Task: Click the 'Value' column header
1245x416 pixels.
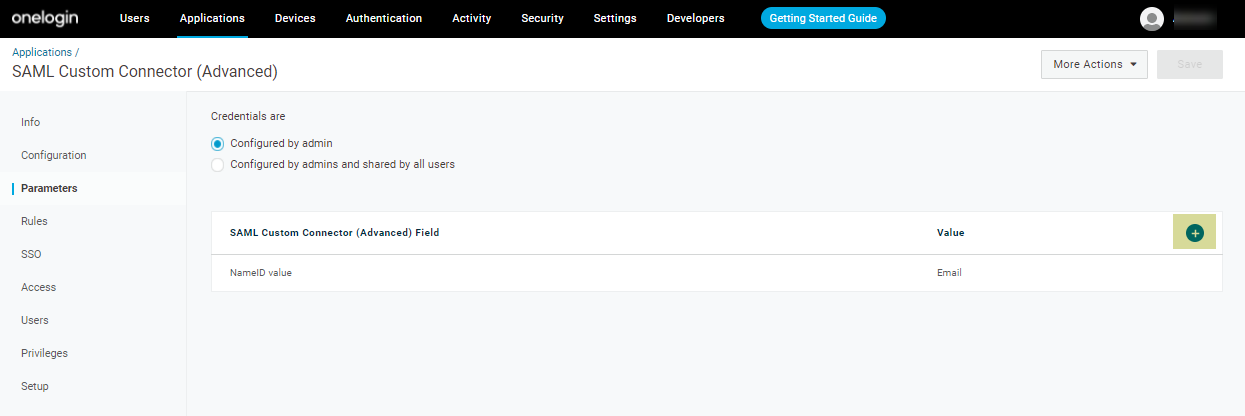Action: pyautogui.click(x=950, y=232)
